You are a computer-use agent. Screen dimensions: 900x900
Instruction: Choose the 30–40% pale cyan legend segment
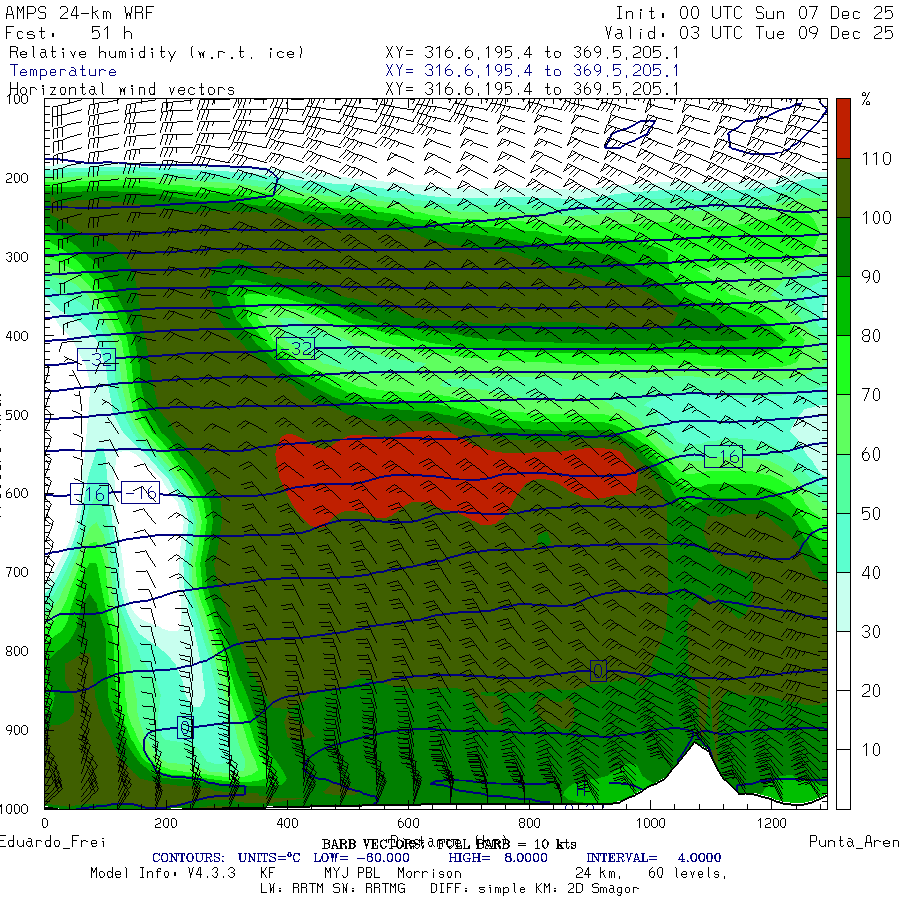coord(843,602)
